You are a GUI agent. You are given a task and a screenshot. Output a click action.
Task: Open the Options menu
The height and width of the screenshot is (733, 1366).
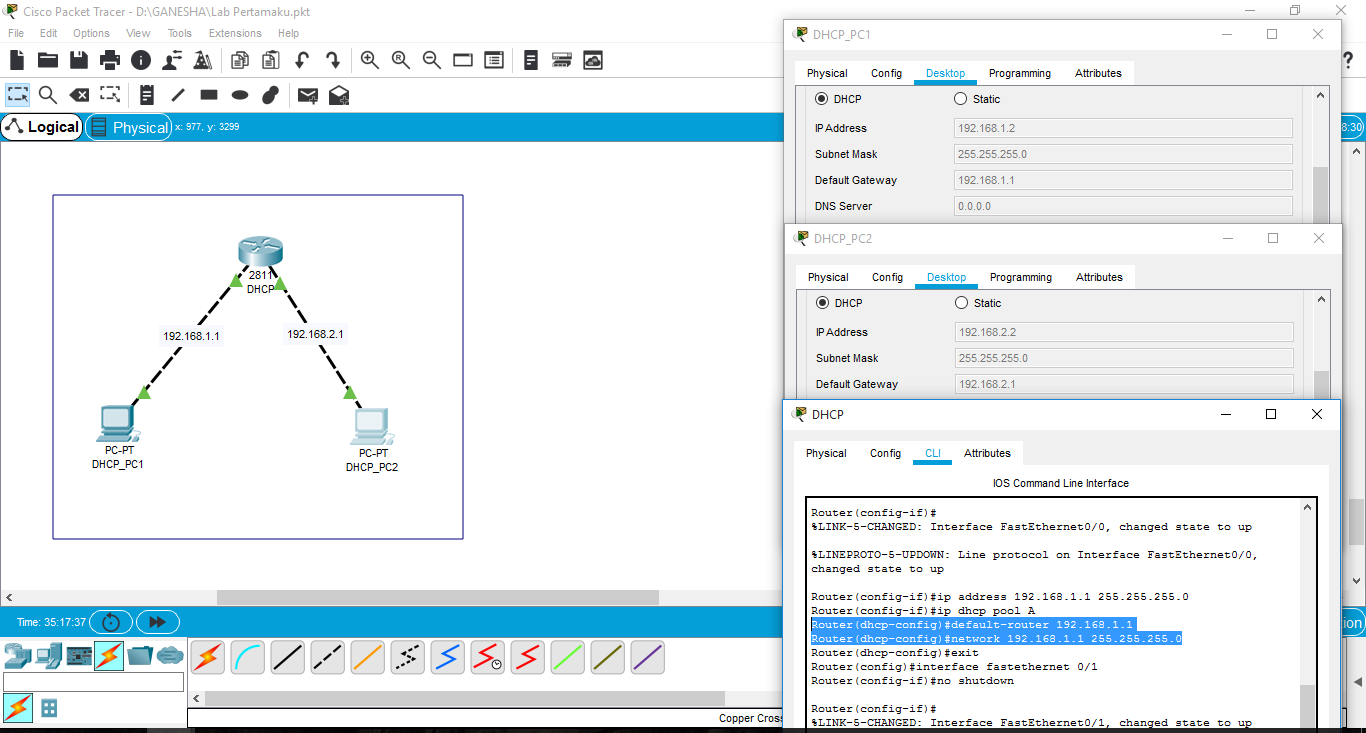tap(91, 33)
